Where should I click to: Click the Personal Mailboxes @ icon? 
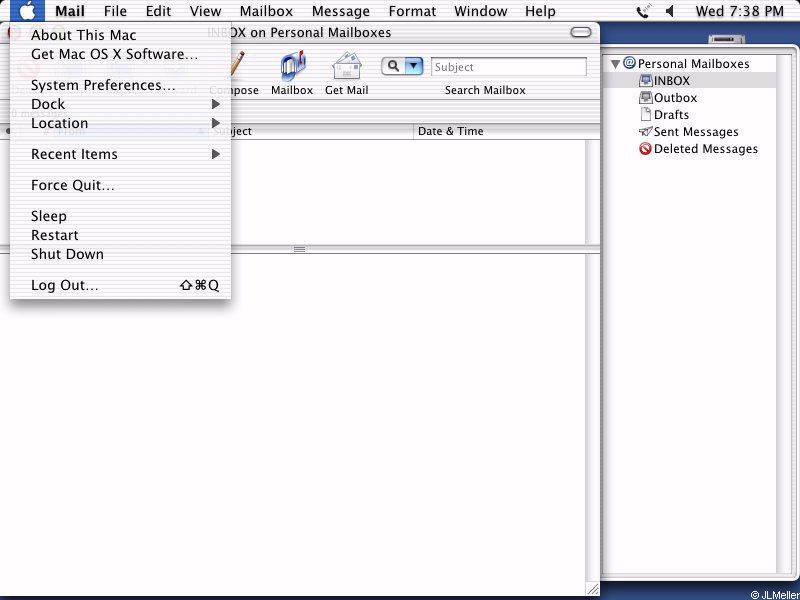630,63
